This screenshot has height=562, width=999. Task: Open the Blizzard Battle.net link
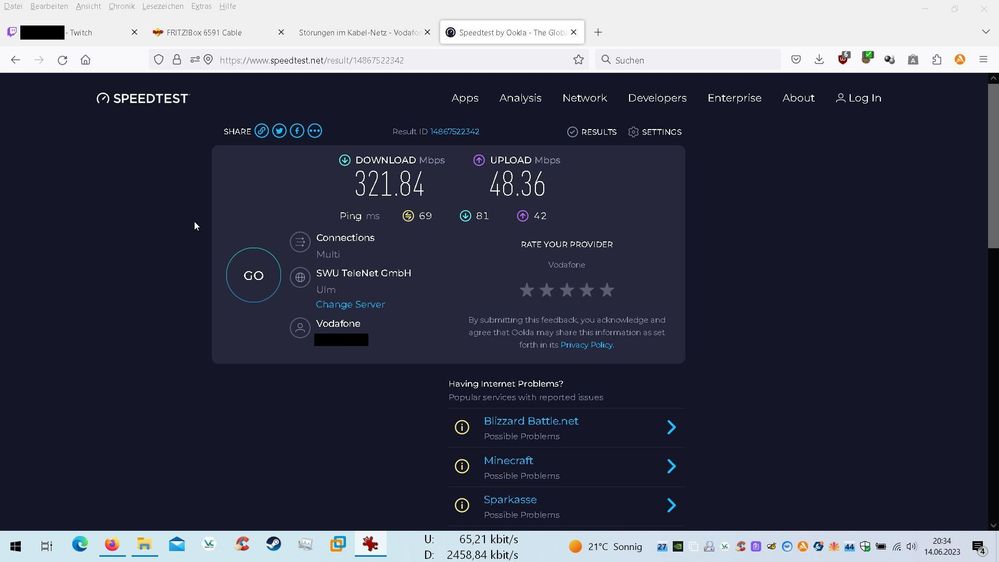pos(531,421)
